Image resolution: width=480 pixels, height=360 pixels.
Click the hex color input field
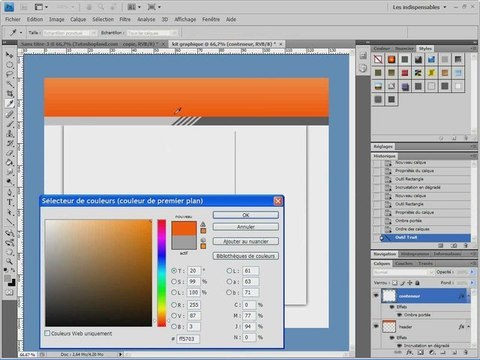[188, 339]
